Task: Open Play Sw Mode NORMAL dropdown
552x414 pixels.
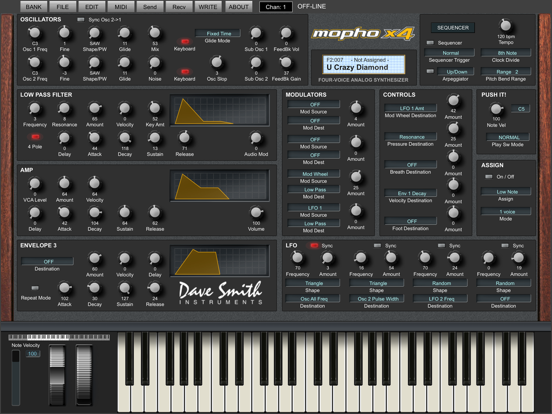Action: point(508,137)
